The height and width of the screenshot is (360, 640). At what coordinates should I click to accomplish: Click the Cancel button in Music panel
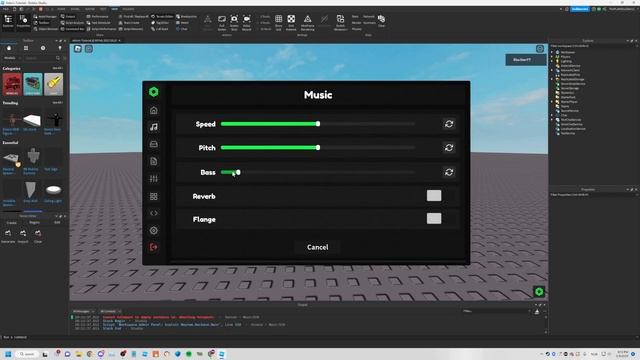point(318,247)
